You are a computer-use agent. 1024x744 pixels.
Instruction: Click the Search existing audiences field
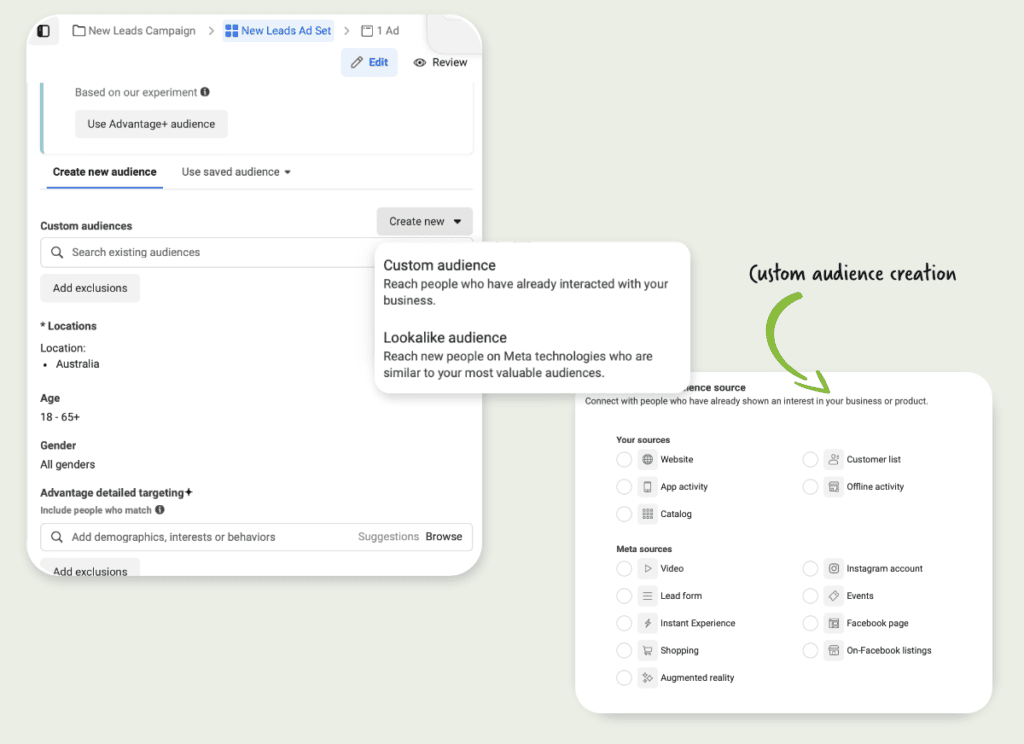pyautogui.click(x=210, y=252)
